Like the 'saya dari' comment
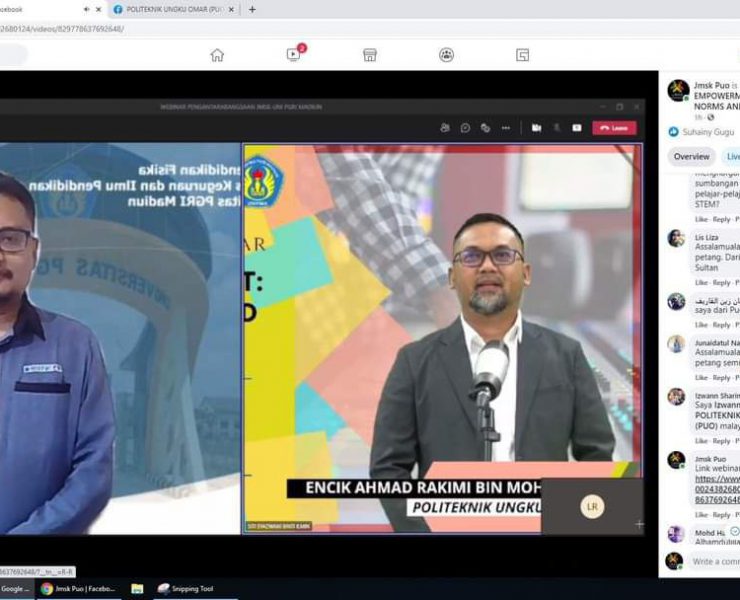This screenshot has height=600, width=740. coord(701,325)
